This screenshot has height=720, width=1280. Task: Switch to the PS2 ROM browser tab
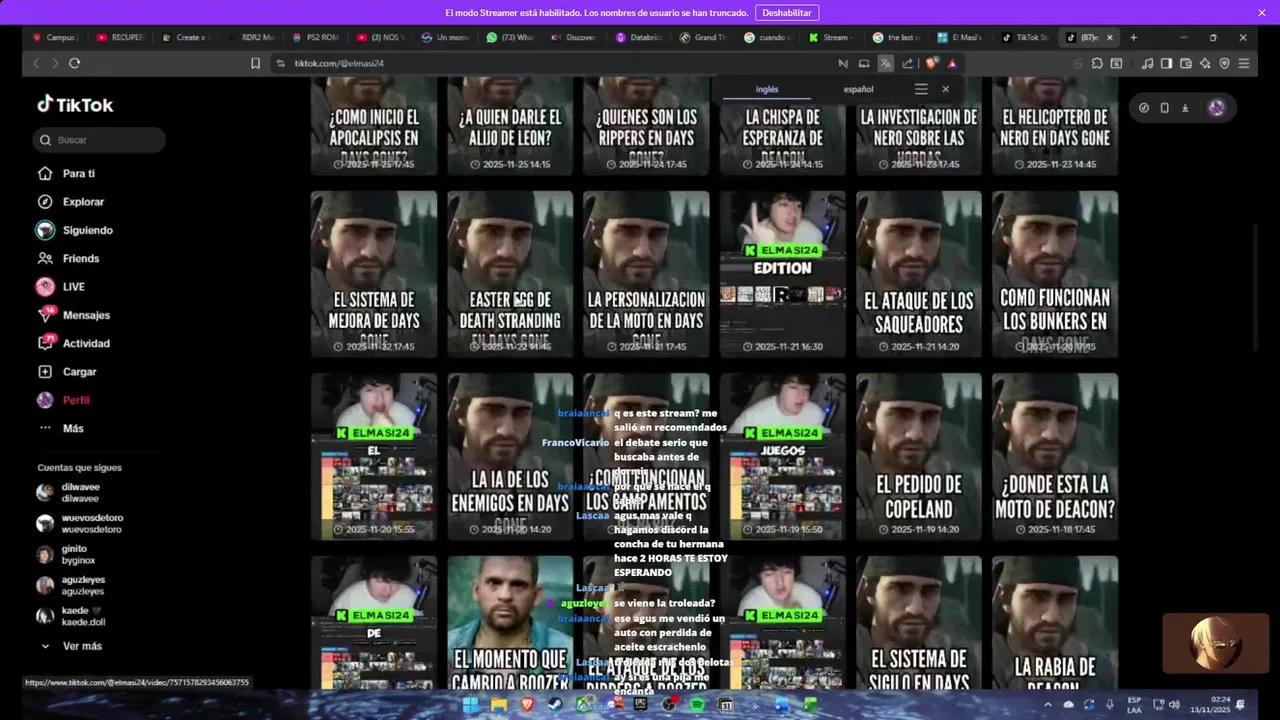point(316,37)
